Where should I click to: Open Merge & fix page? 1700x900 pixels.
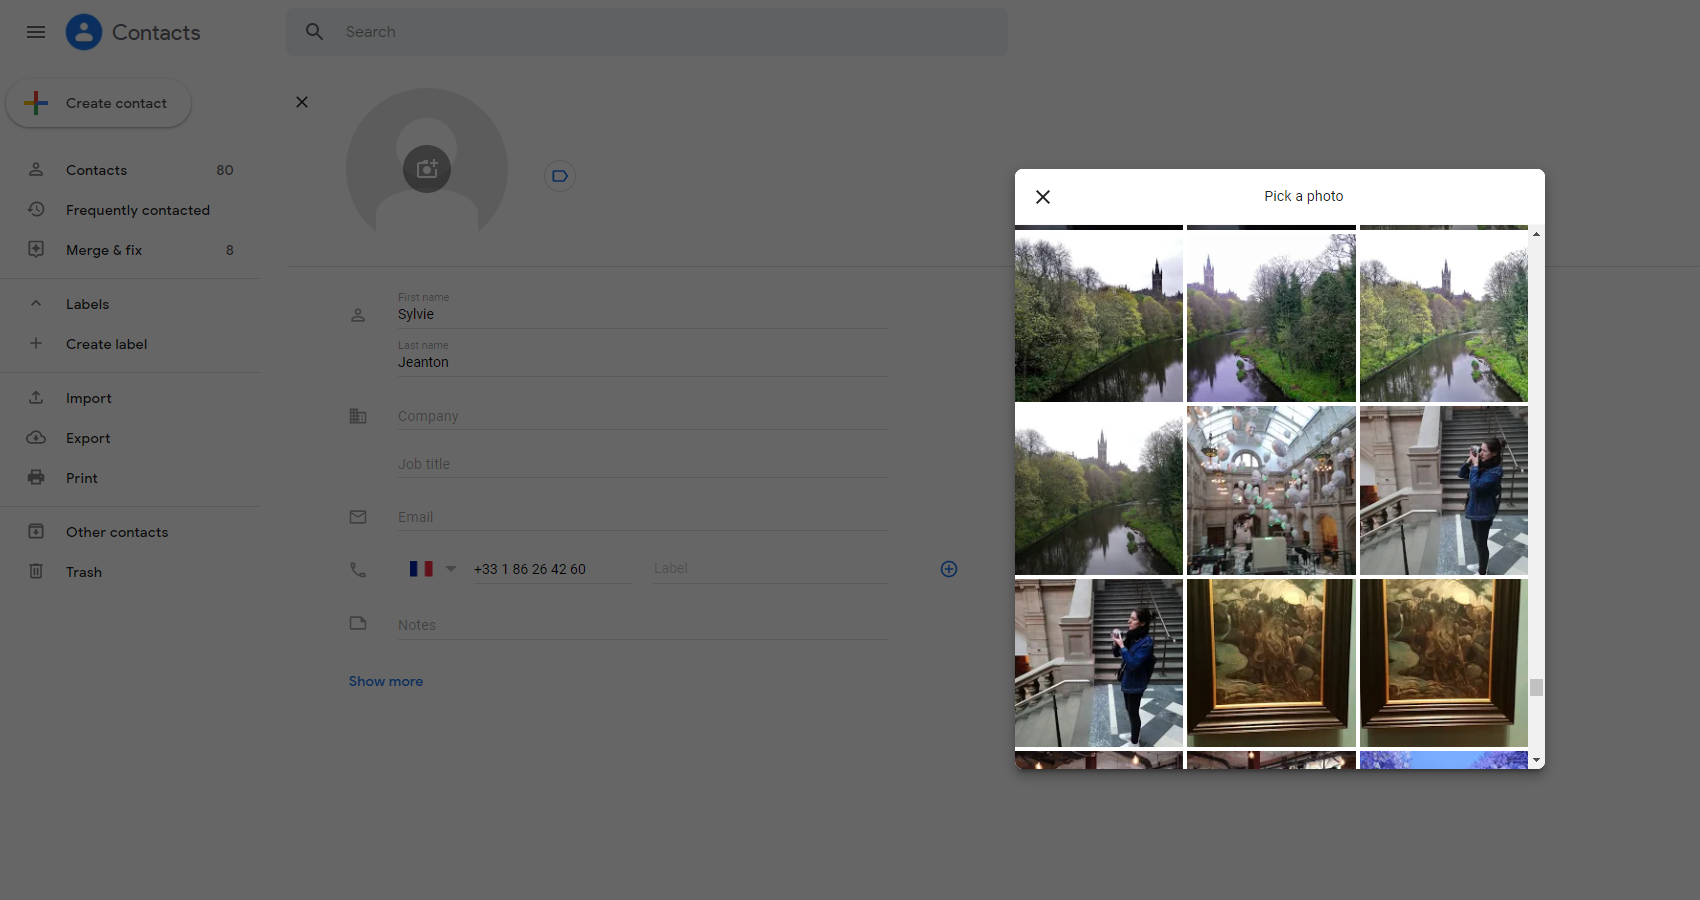(130, 250)
